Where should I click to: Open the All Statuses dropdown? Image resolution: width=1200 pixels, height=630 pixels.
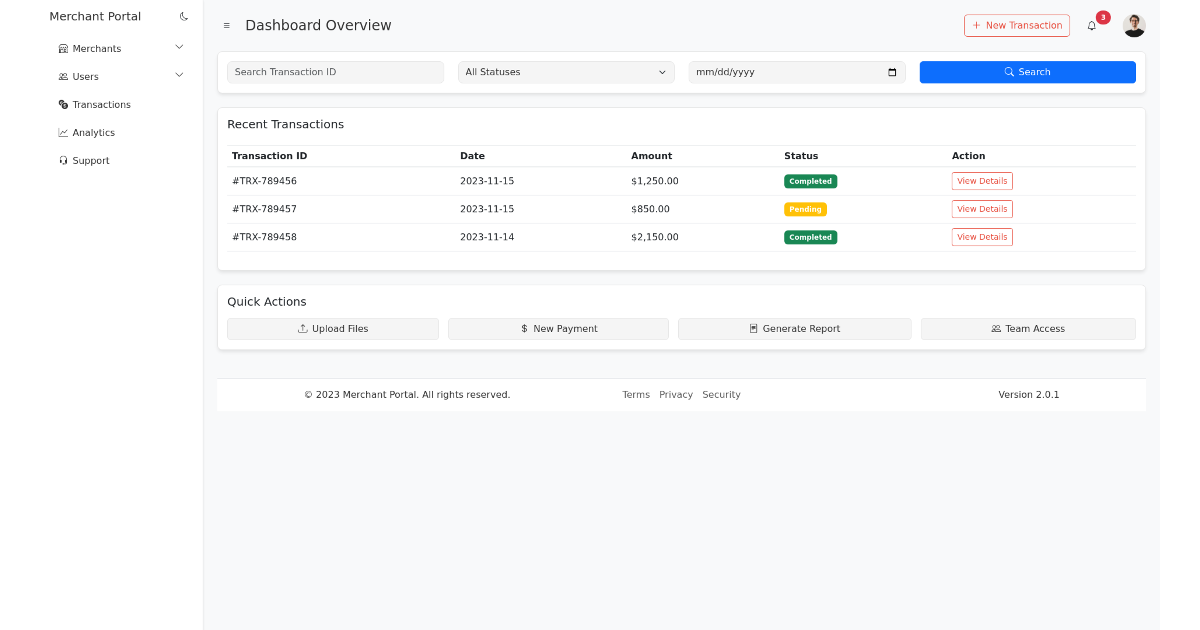[x=565, y=72]
